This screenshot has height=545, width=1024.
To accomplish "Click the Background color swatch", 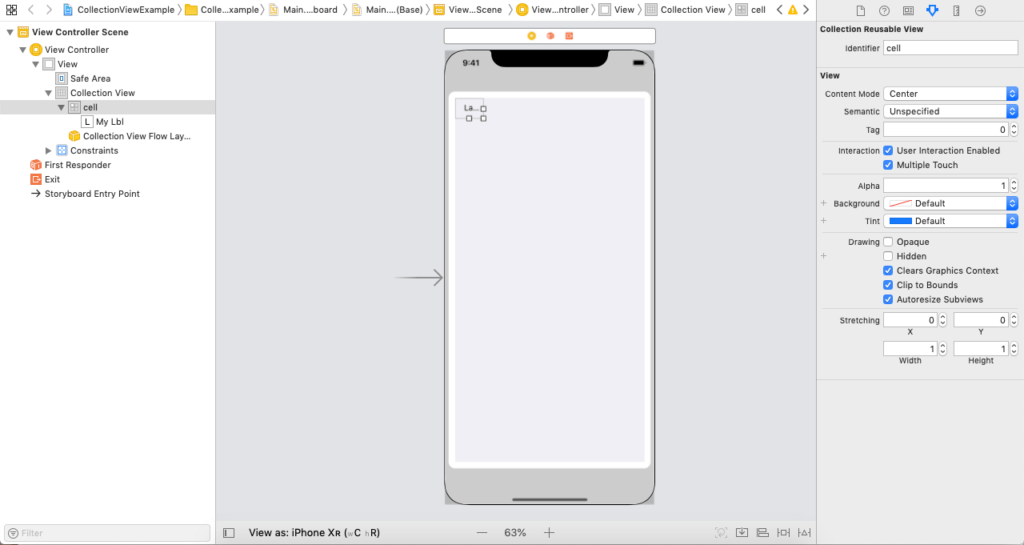I will pos(901,203).
